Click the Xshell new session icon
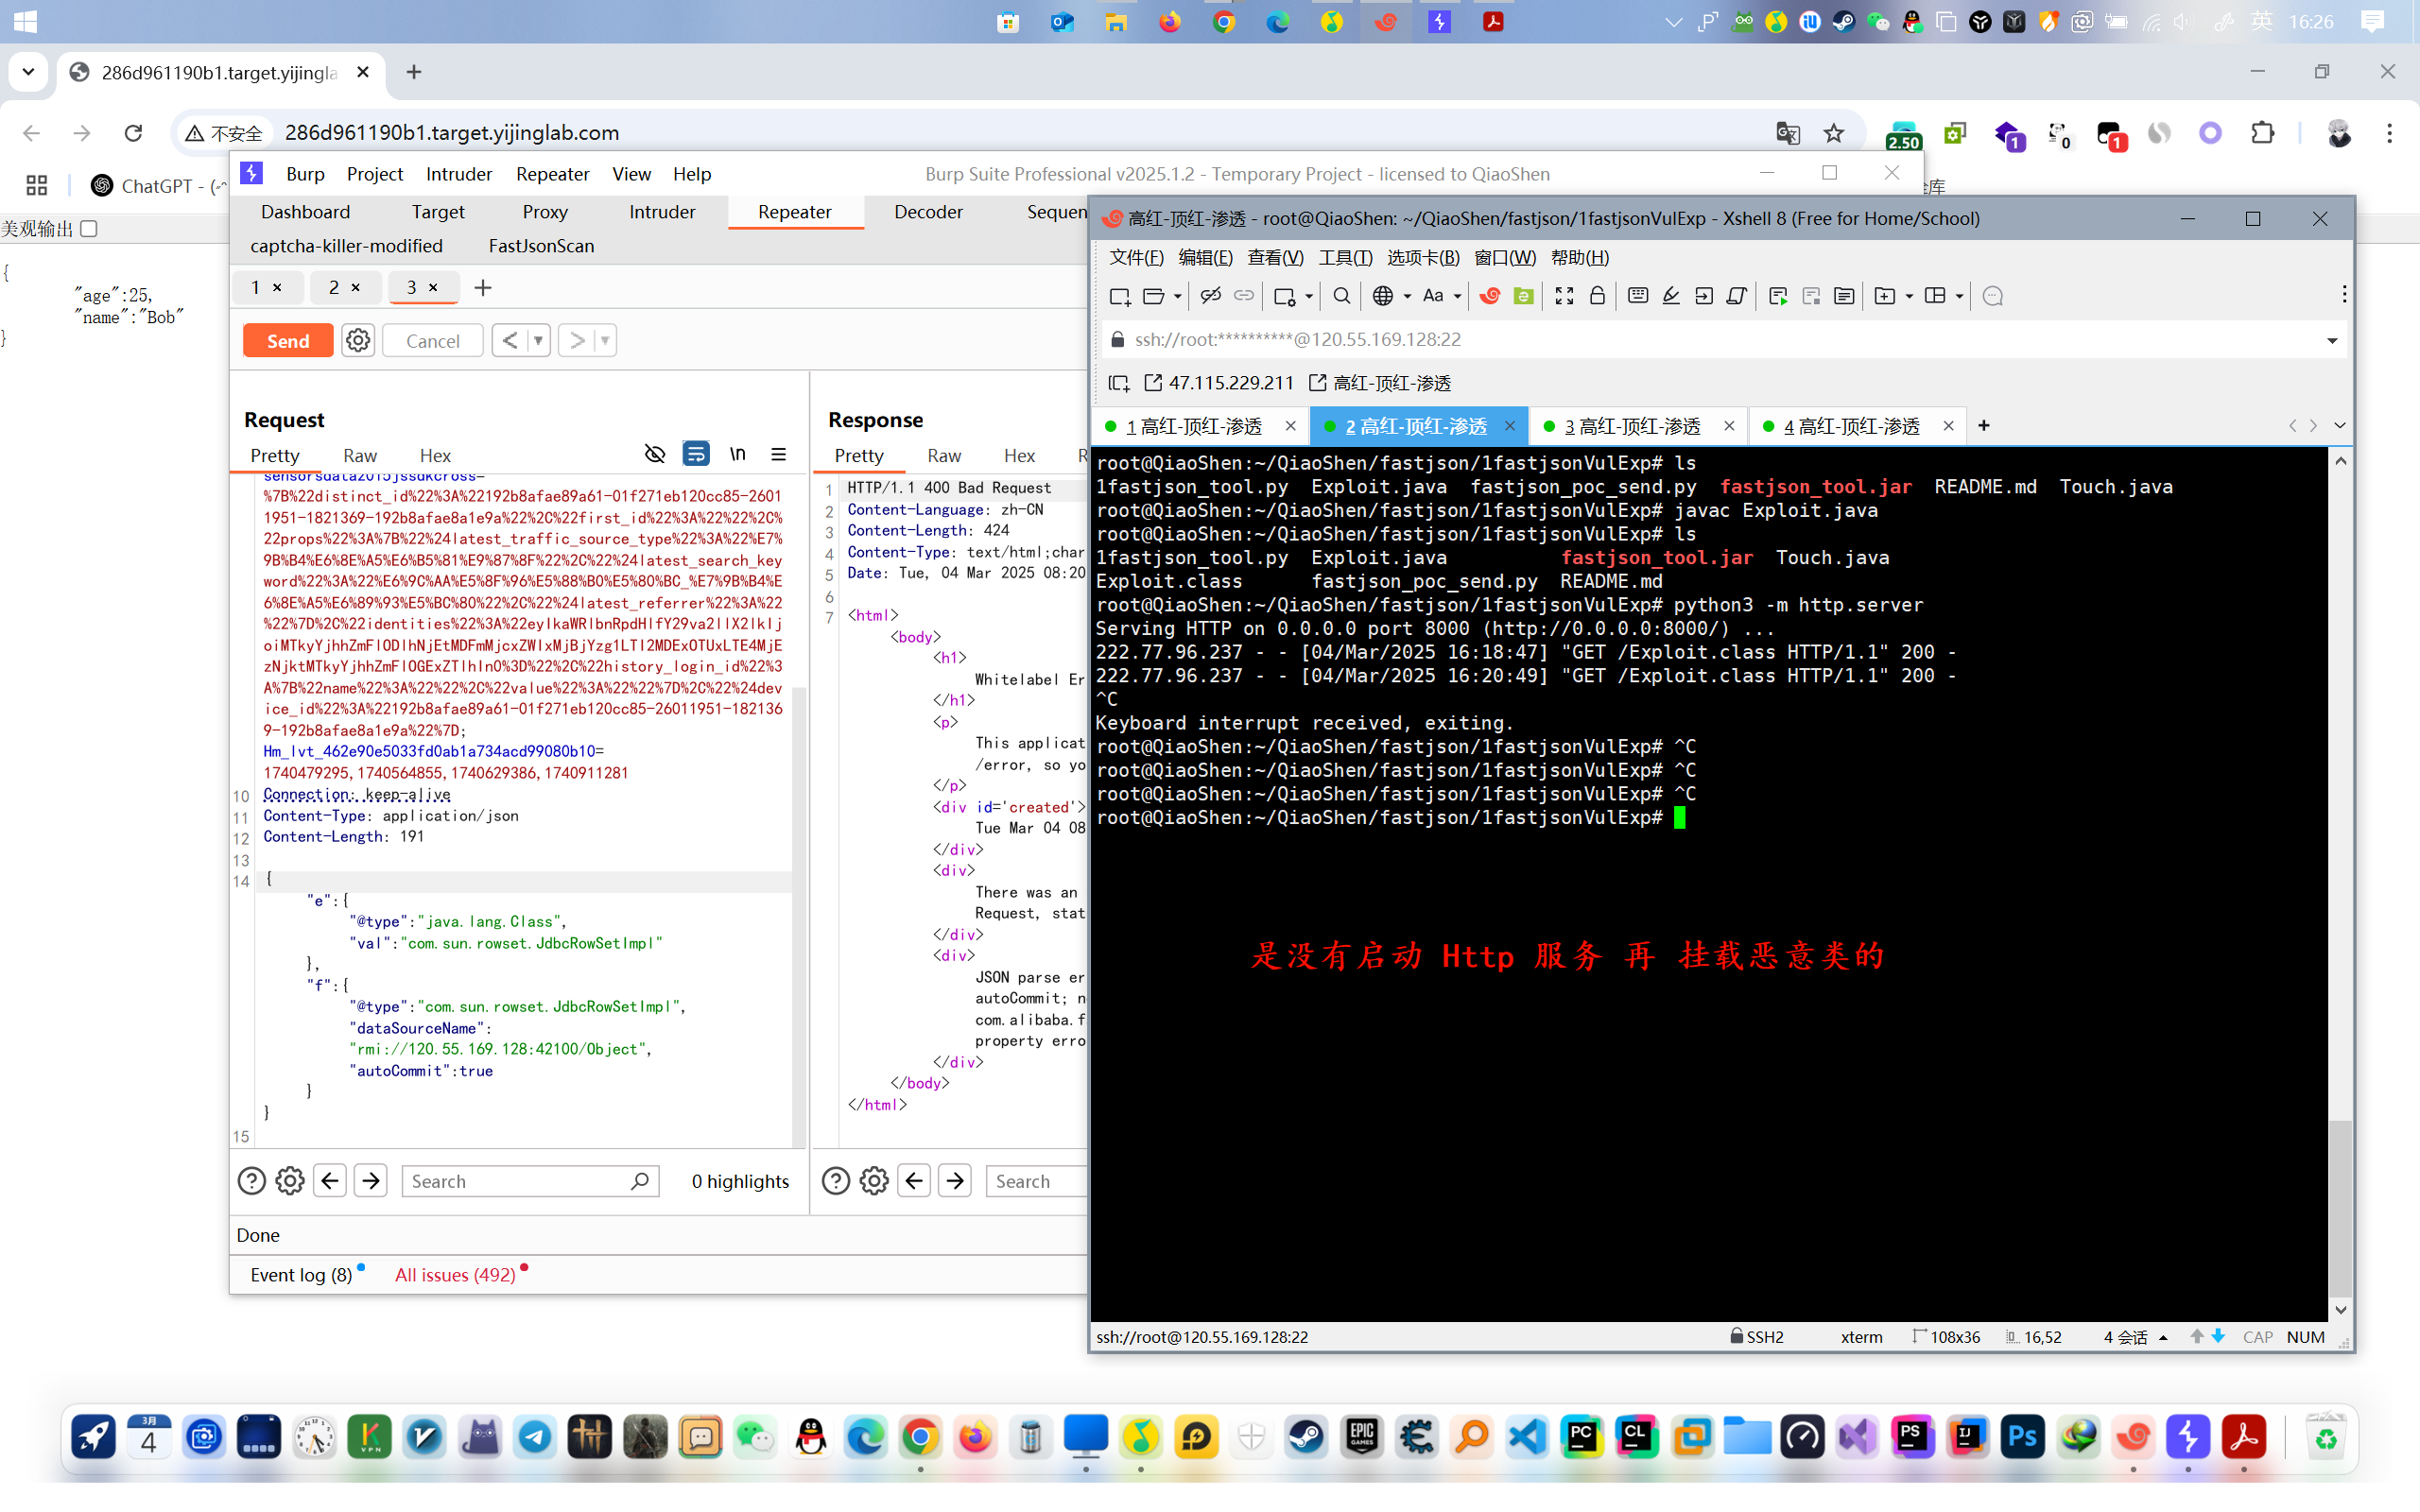The width and height of the screenshot is (2420, 1512). (x=1120, y=296)
